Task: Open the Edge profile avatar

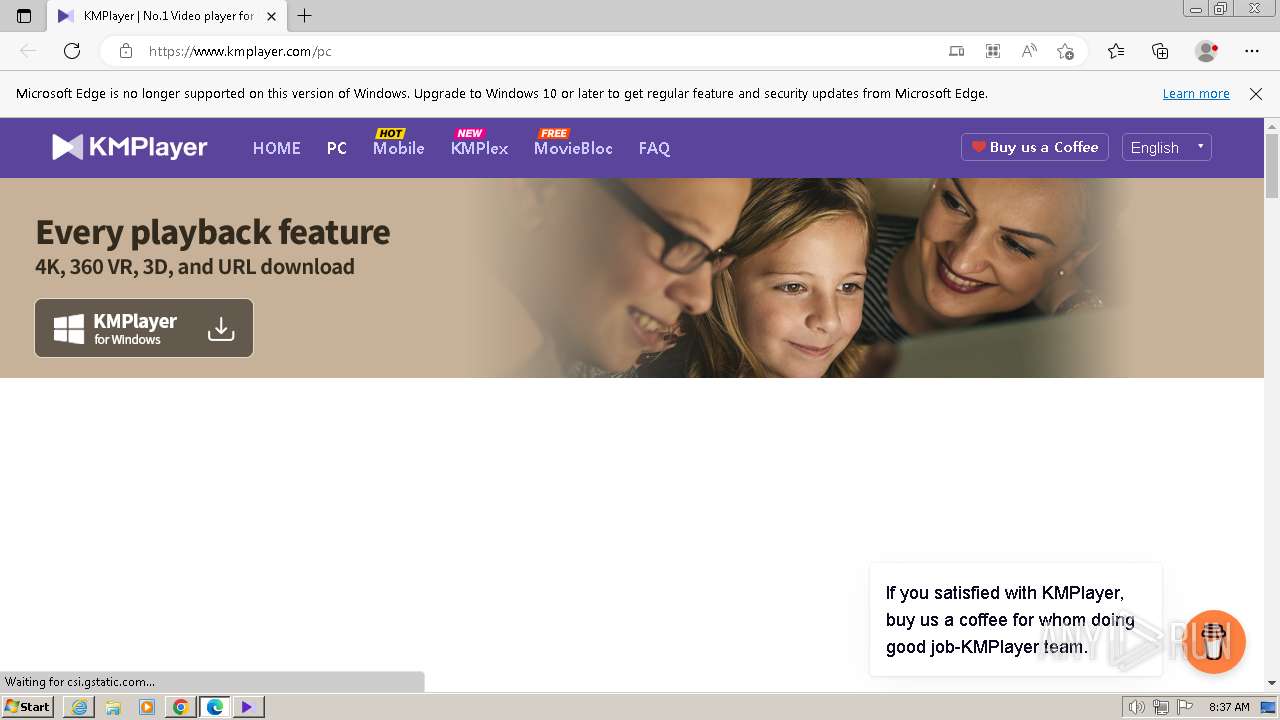Action: (1206, 51)
